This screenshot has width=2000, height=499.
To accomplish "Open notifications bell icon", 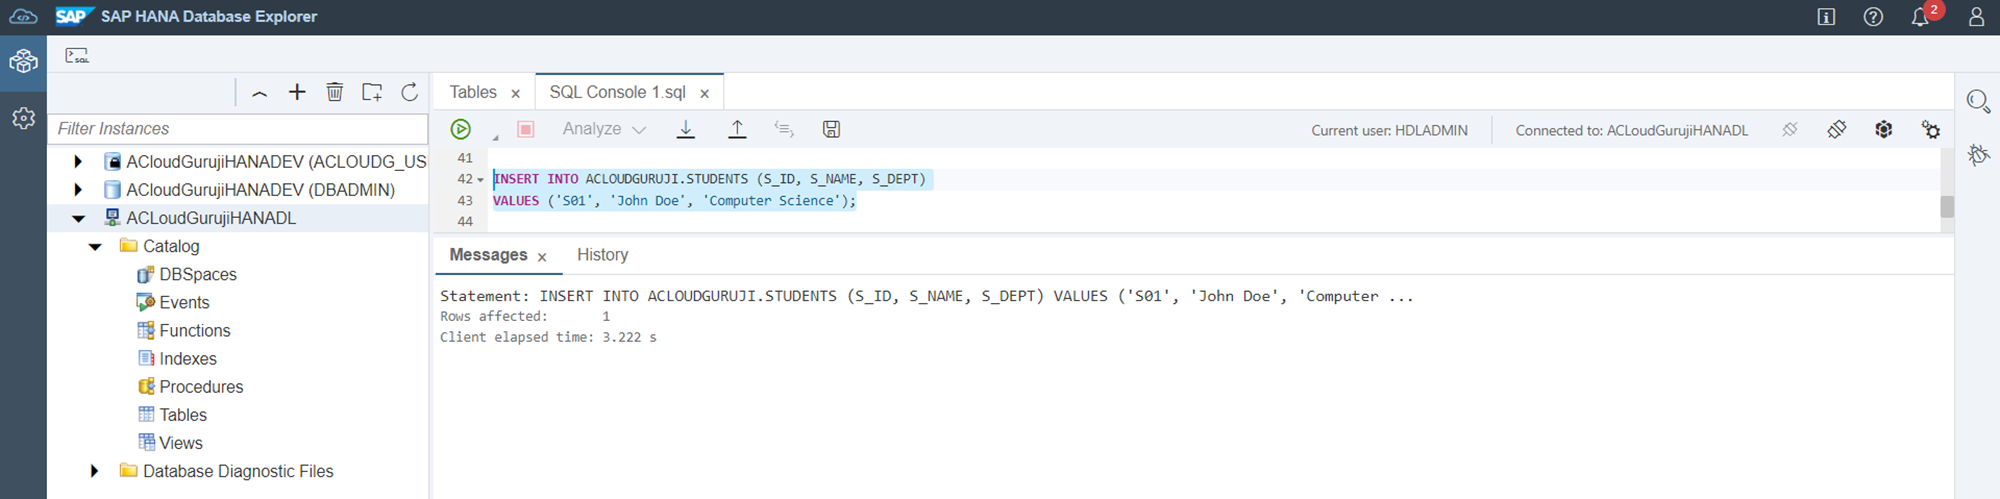I will coord(1920,17).
